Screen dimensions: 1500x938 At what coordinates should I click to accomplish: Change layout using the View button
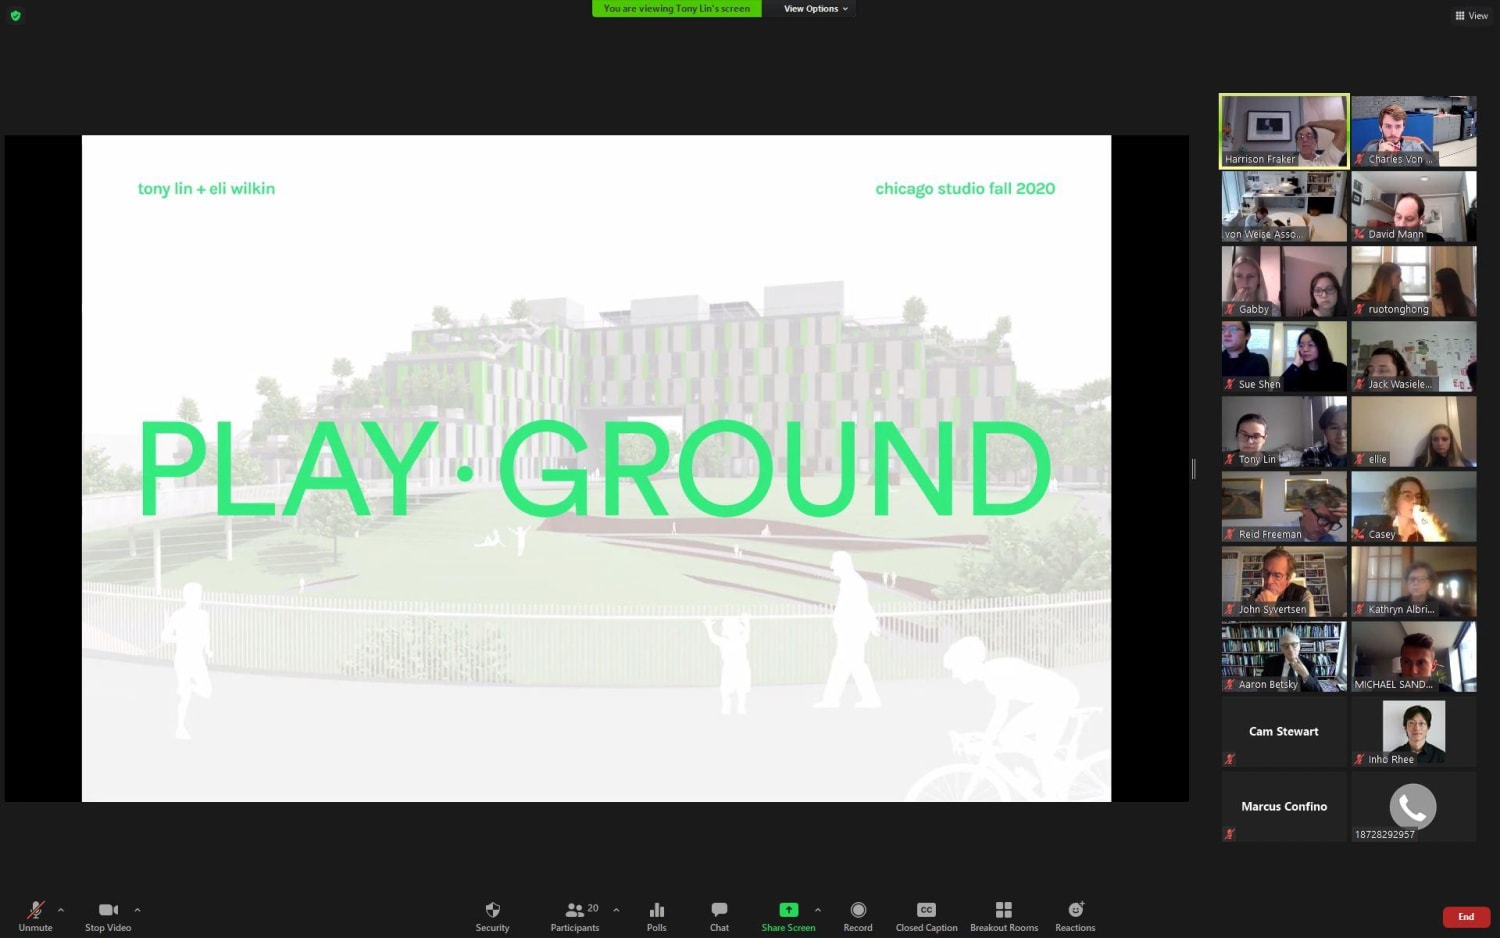pos(1471,15)
